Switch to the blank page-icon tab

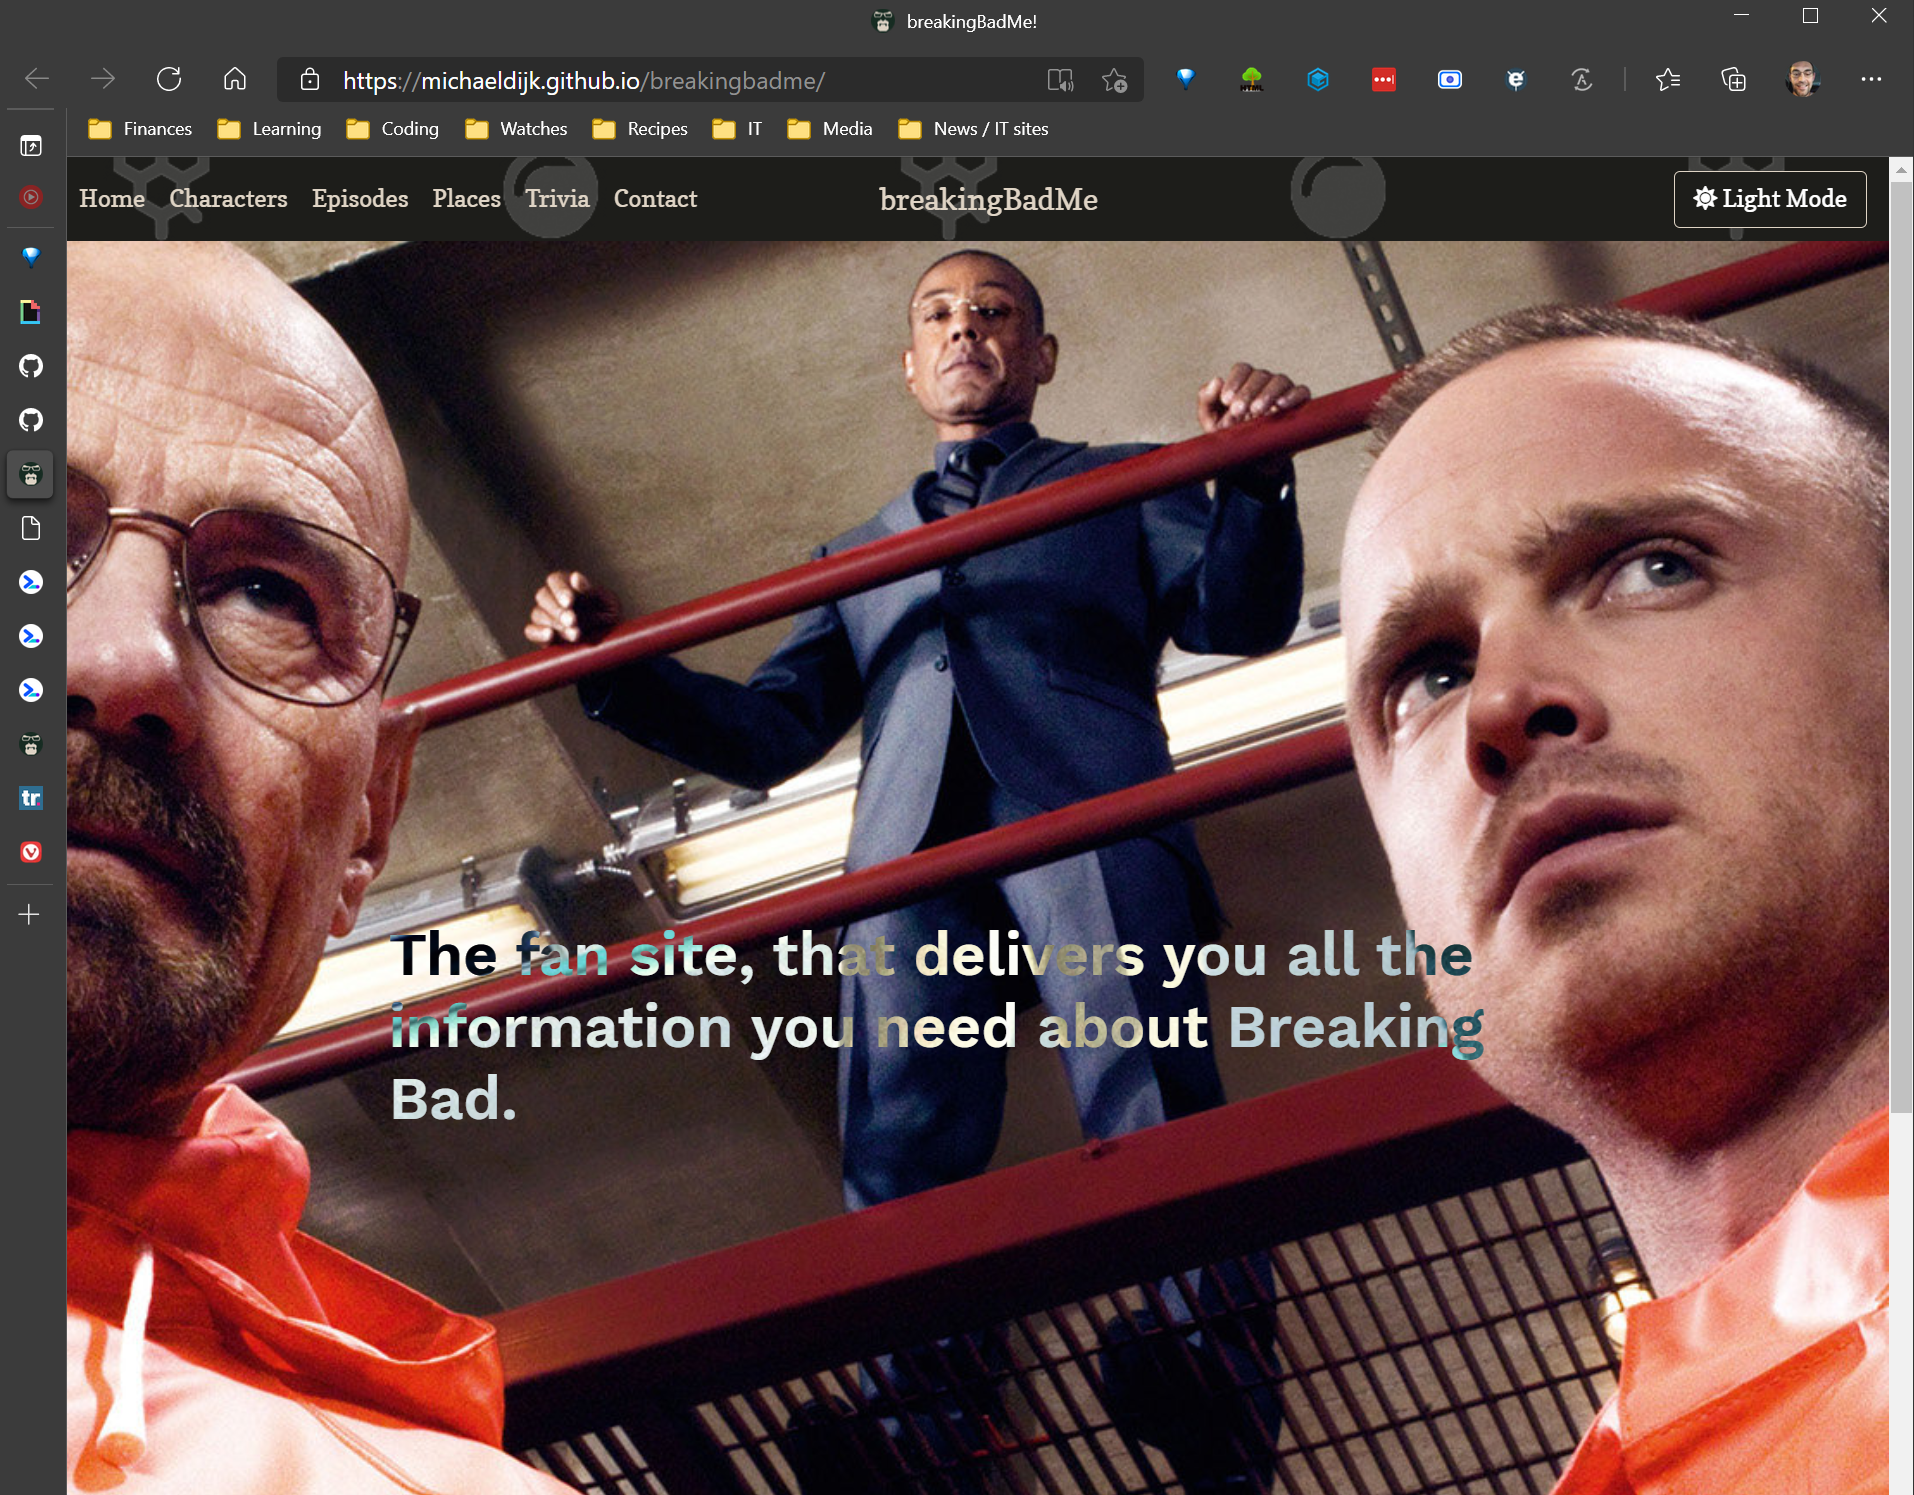31,528
